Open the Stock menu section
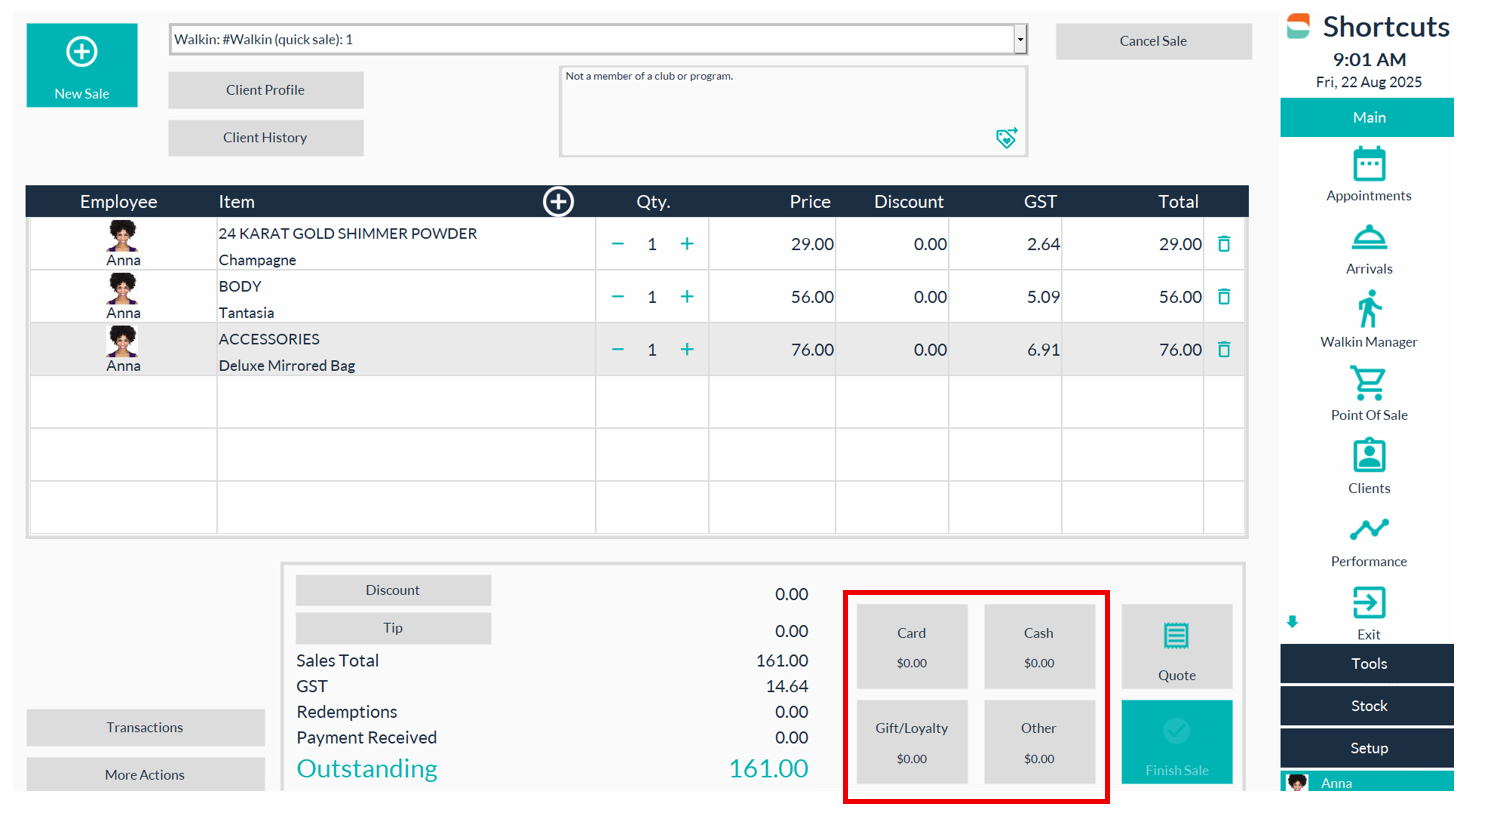This screenshot has width=1507, height=819. tap(1367, 706)
